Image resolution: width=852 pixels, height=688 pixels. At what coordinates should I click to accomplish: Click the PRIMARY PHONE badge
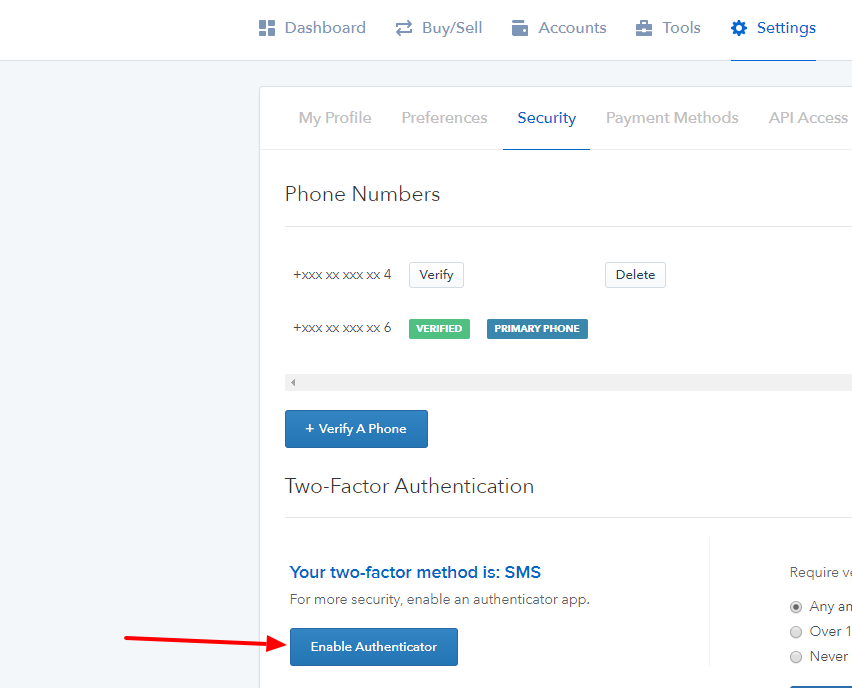pos(537,328)
